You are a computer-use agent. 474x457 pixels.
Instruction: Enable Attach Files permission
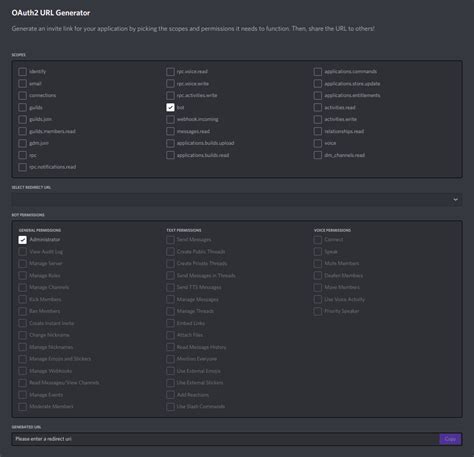170,335
